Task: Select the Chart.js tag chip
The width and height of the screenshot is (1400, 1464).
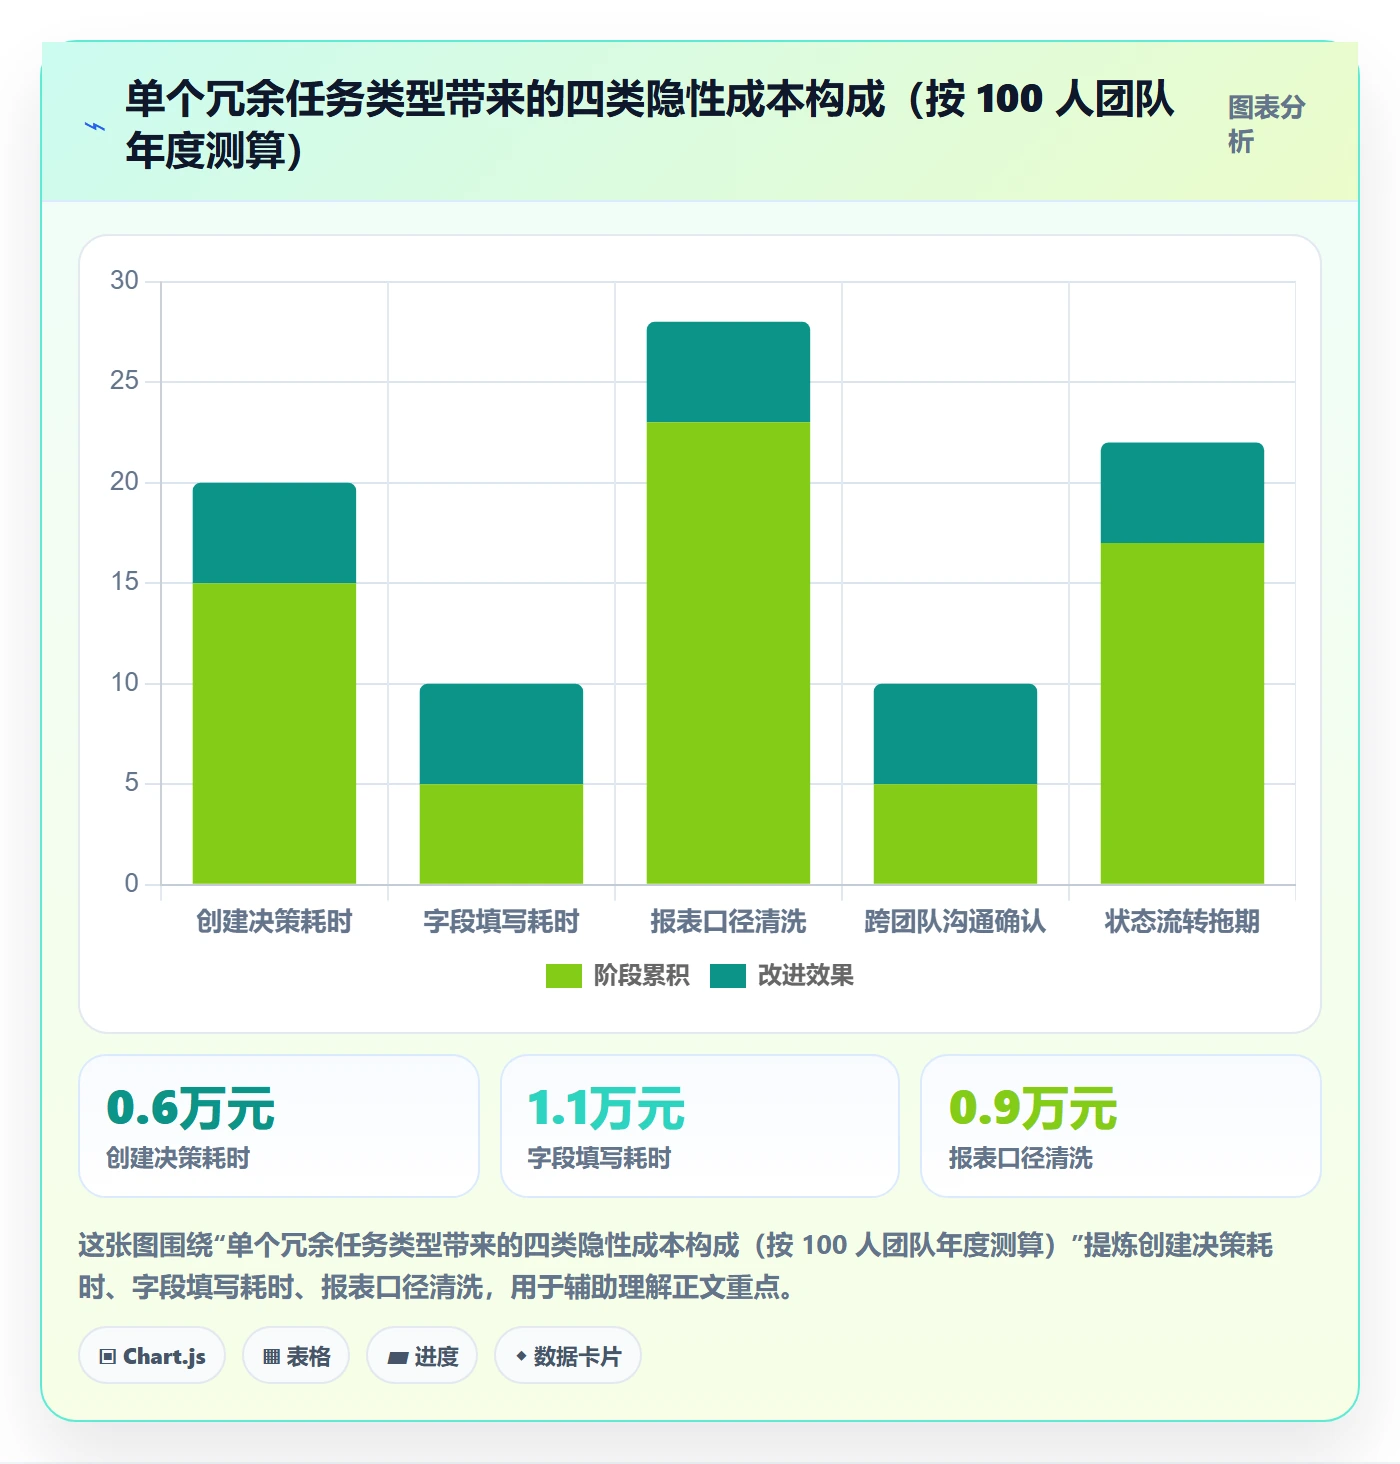Action: (152, 1356)
